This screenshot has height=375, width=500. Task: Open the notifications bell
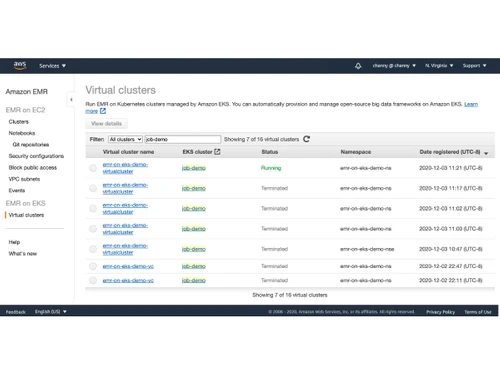click(x=358, y=66)
